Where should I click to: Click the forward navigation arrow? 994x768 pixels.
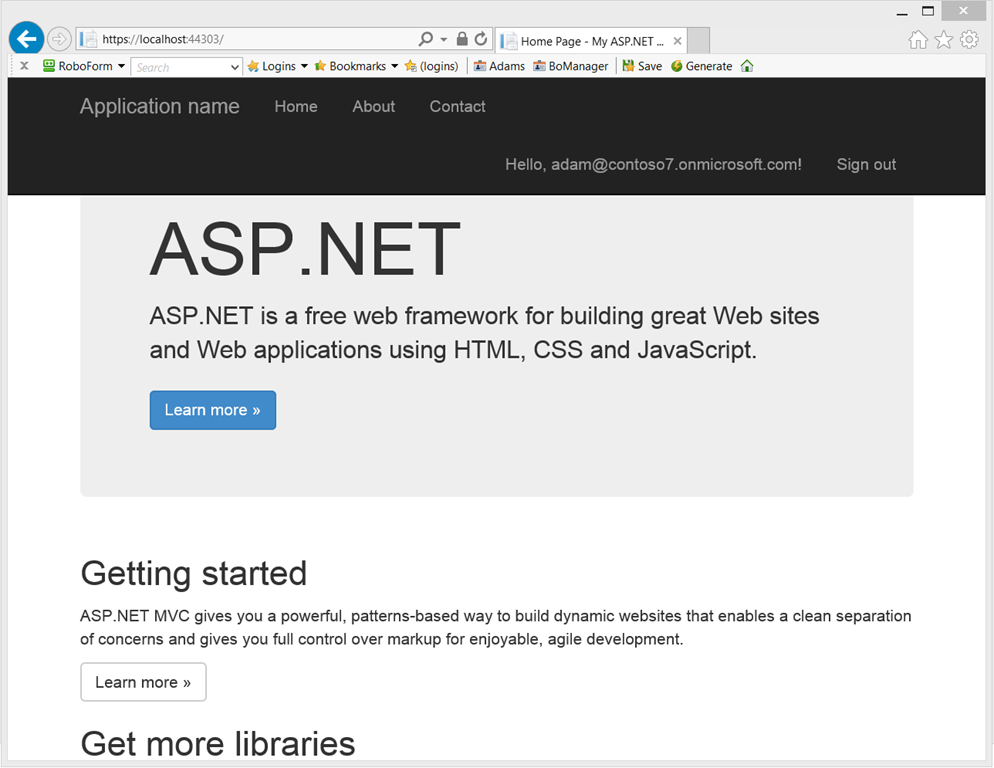point(59,39)
